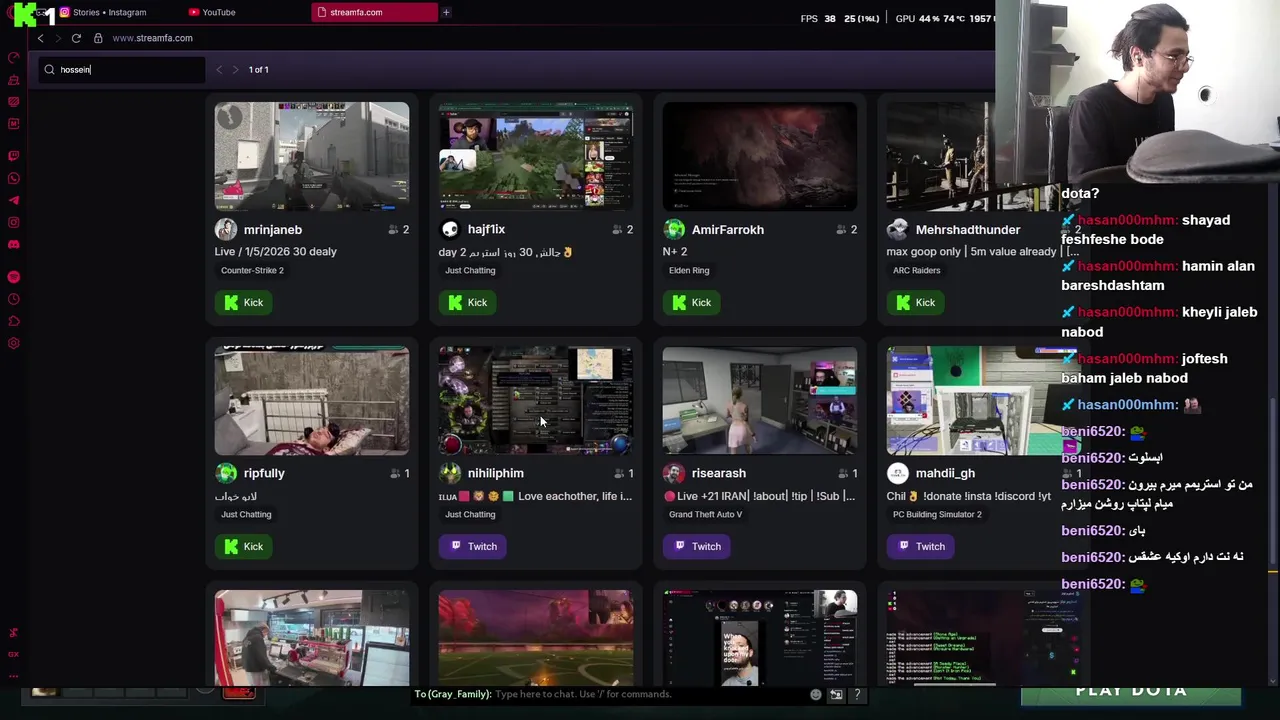Open WhatsApp in the browser sidebar
Image resolution: width=1280 pixels, height=720 pixels.
pyautogui.click(x=14, y=178)
